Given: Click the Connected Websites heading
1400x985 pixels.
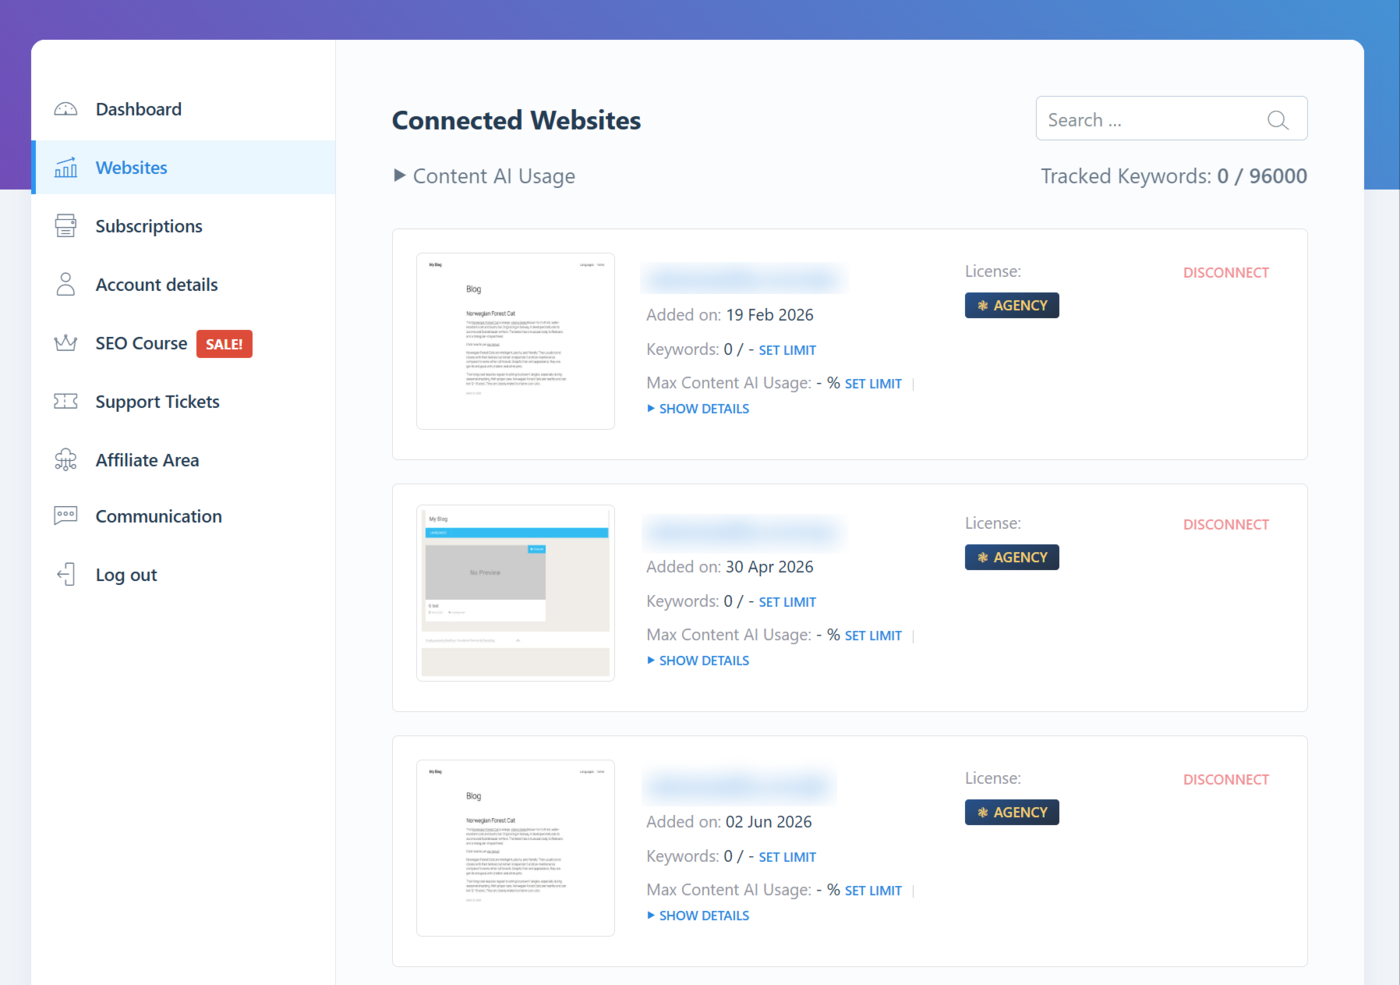Looking at the screenshot, I should pyautogui.click(x=516, y=120).
